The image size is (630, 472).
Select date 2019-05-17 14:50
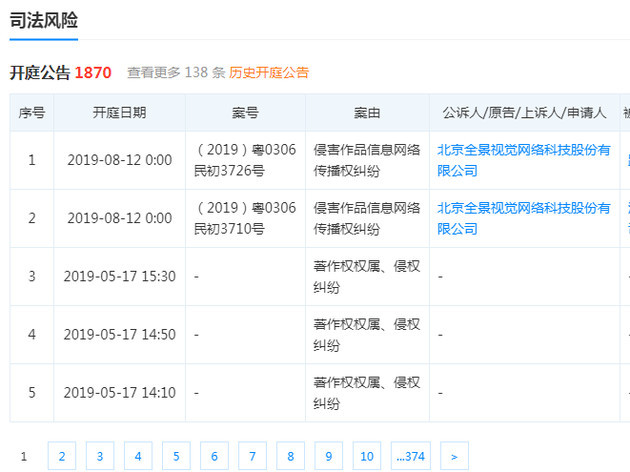(x=120, y=335)
